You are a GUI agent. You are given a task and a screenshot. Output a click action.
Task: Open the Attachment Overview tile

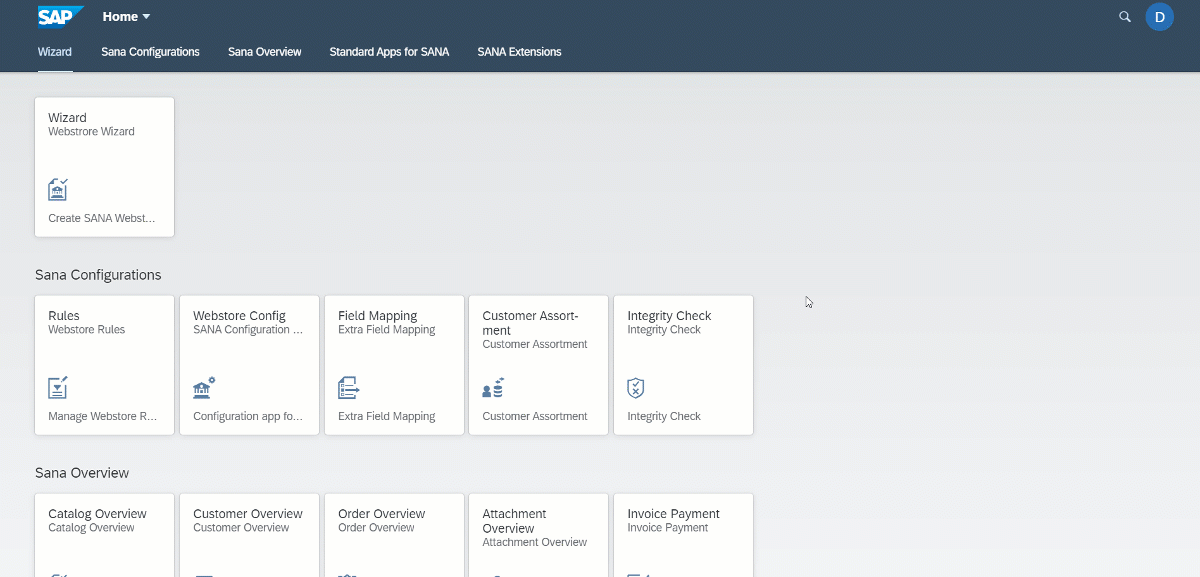tap(539, 535)
